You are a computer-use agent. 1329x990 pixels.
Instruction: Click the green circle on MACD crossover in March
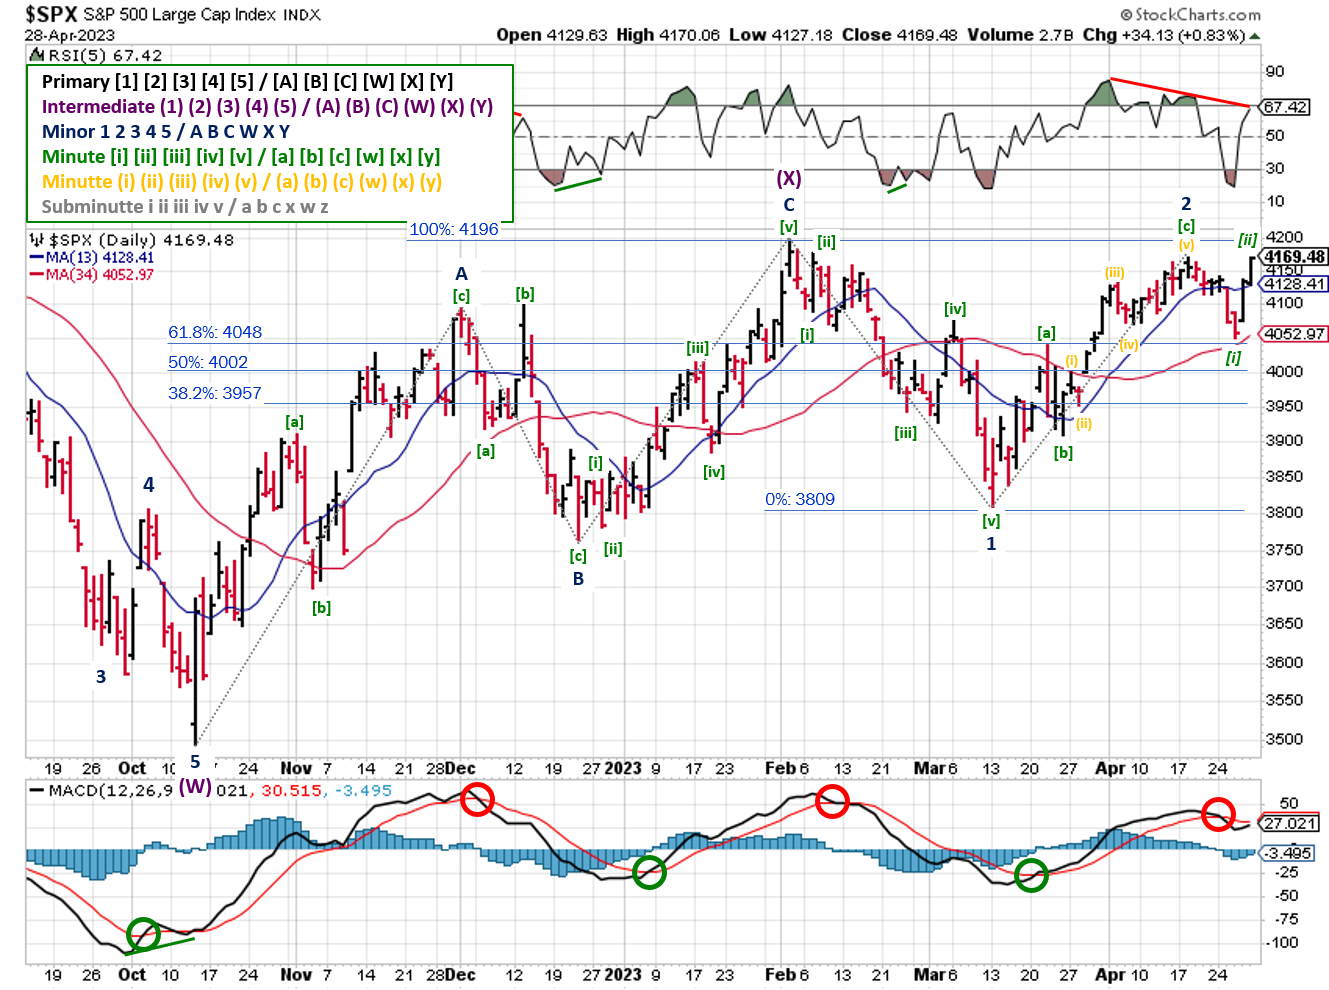pos(1031,875)
